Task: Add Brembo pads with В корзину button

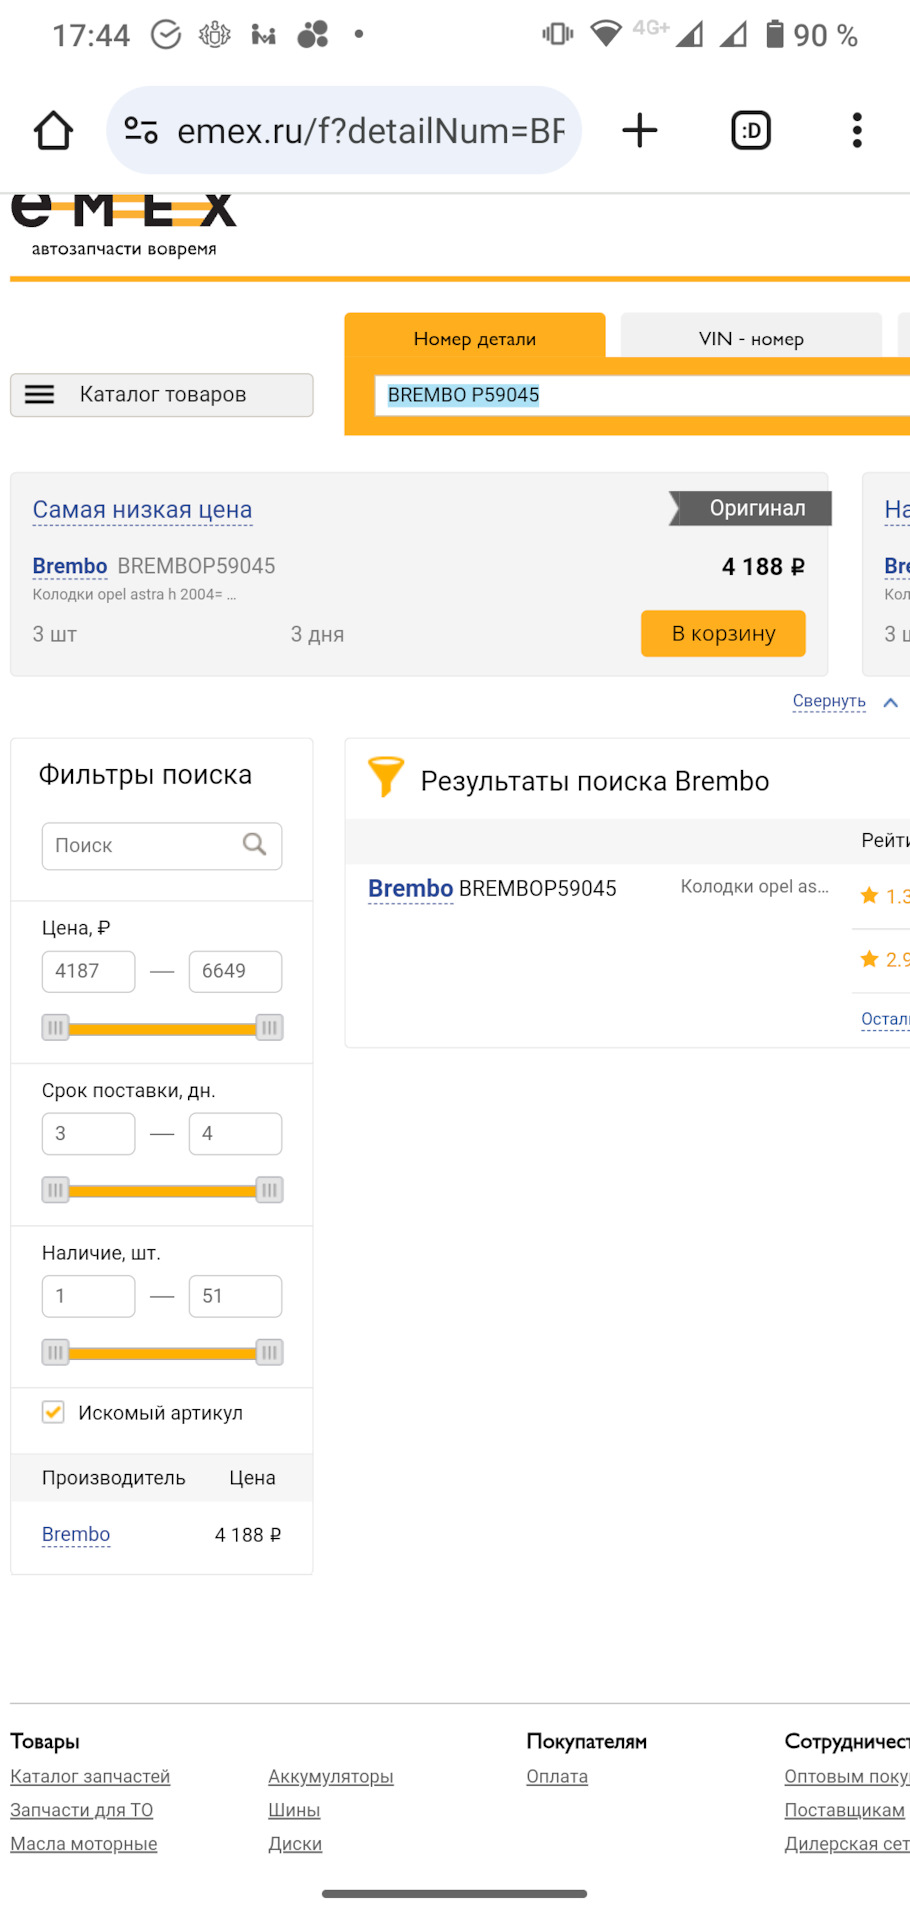Action: point(723,633)
